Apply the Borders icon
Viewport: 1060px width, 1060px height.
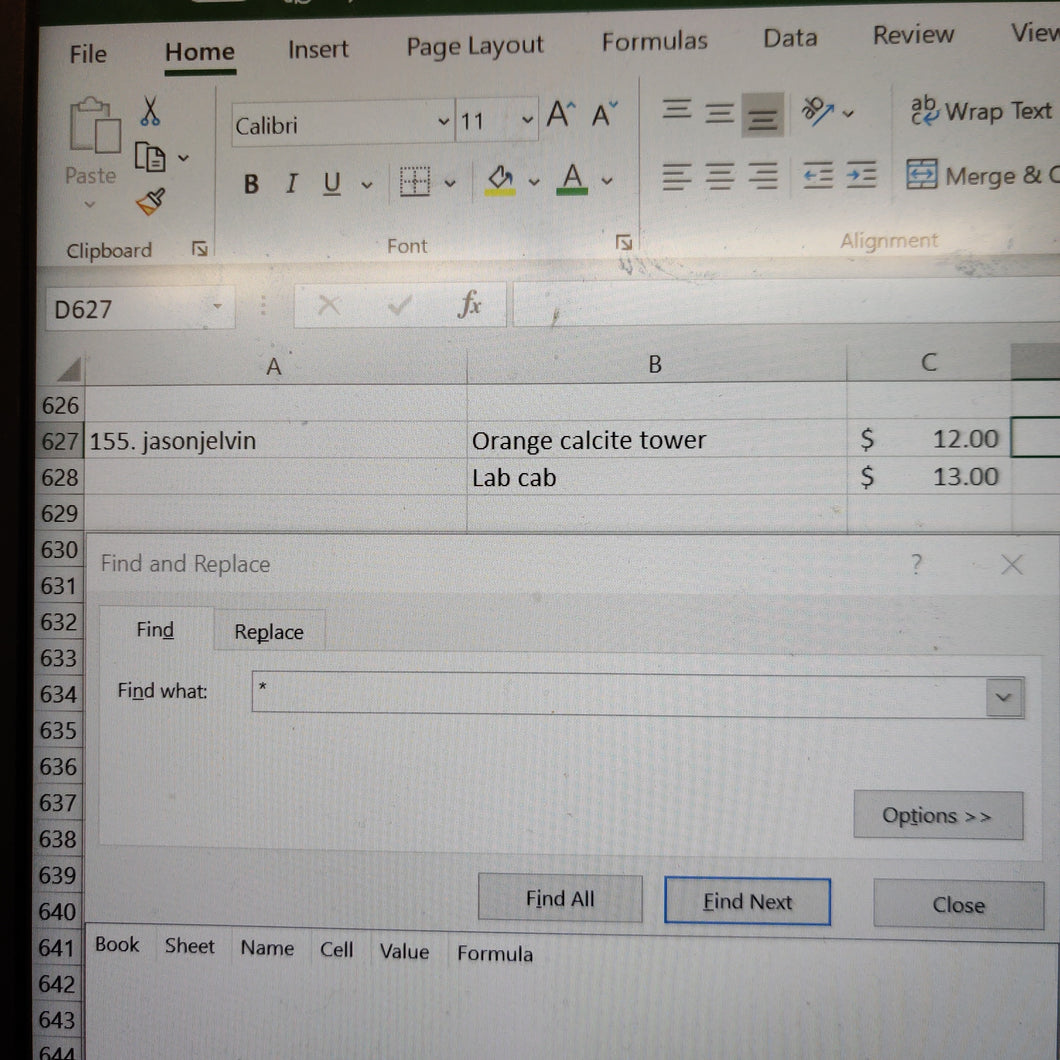click(x=414, y=182)
